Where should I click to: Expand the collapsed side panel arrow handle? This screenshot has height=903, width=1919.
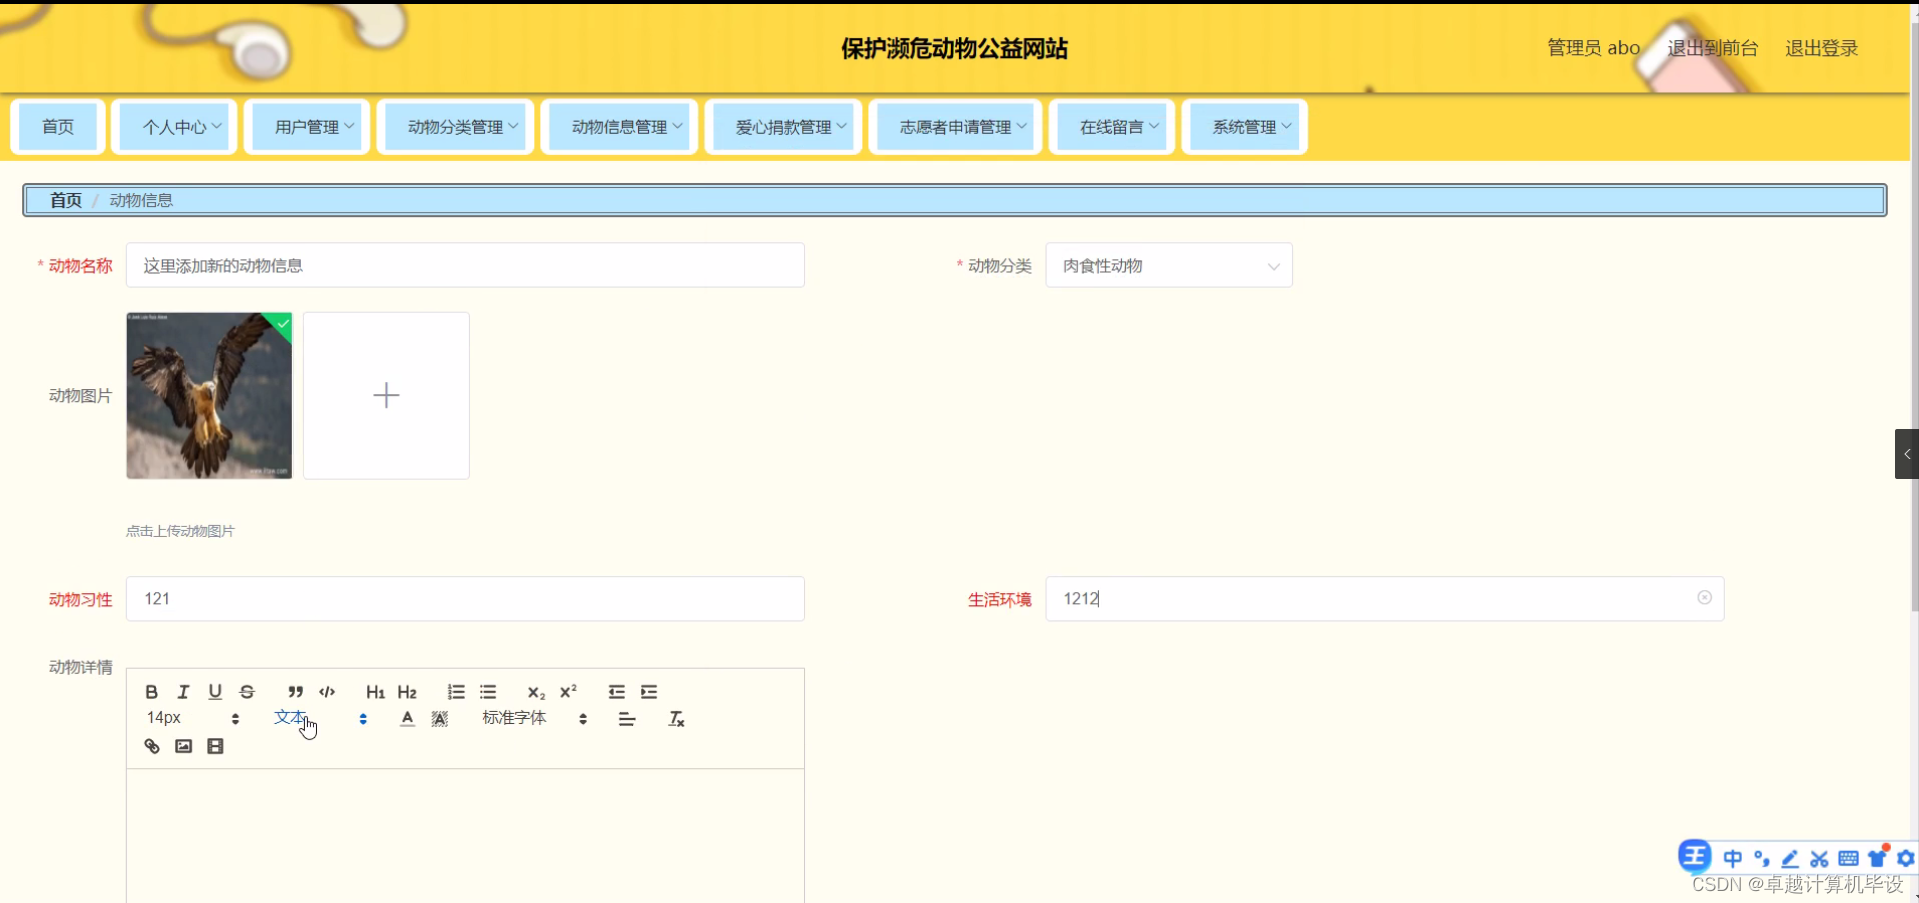click(1906, 454)
